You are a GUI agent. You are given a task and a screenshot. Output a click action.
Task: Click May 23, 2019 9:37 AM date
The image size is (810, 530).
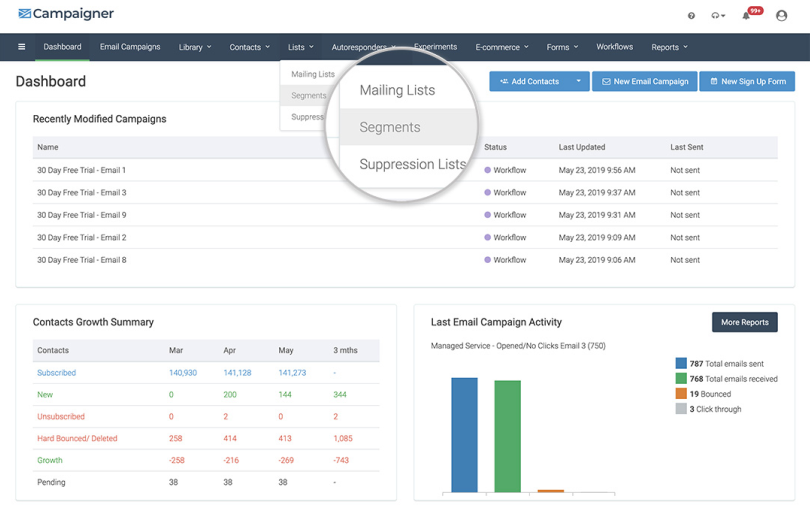click(x=597, y=193)
